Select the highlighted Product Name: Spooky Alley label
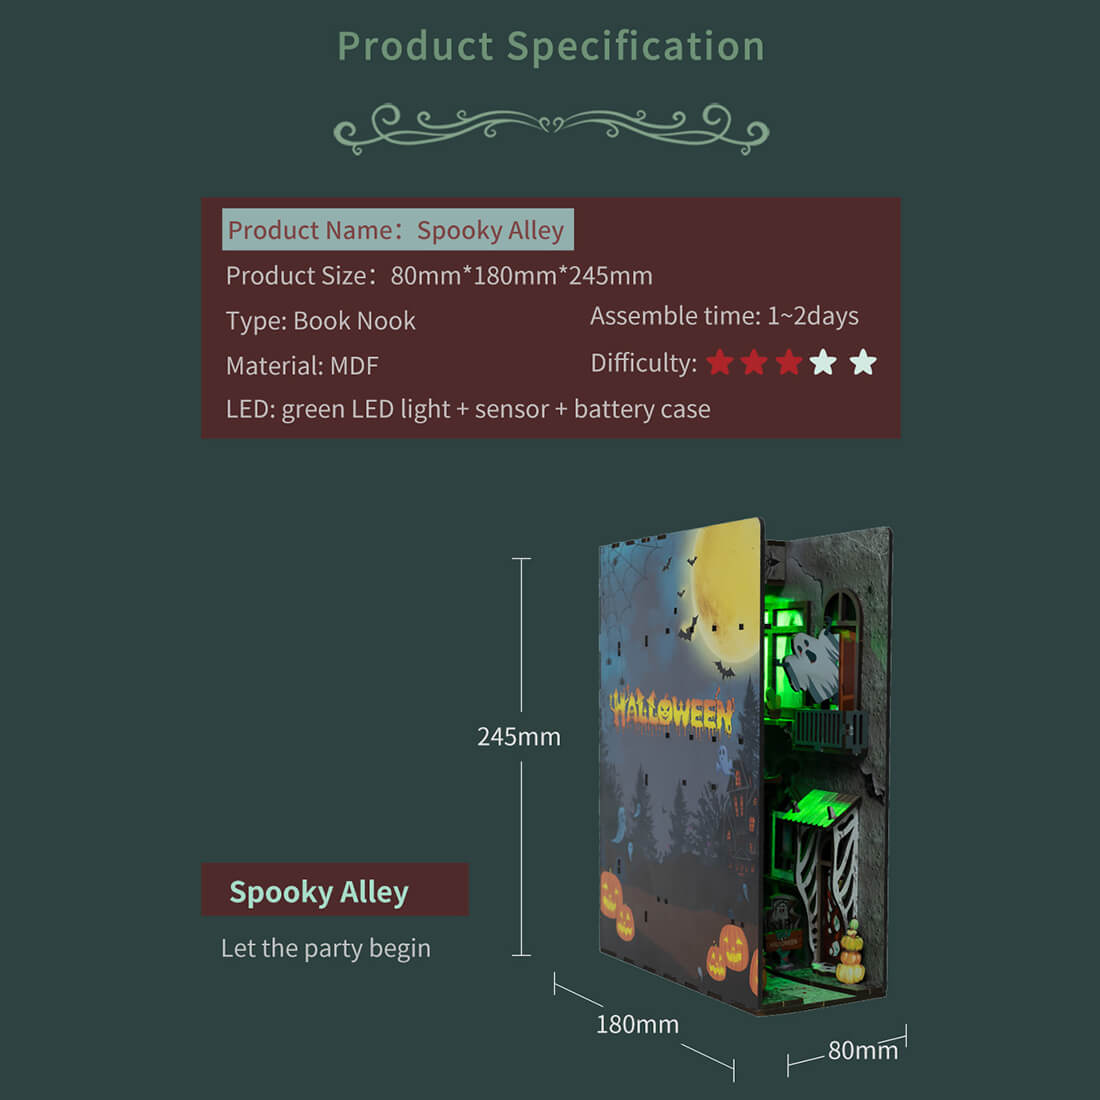 397,230
